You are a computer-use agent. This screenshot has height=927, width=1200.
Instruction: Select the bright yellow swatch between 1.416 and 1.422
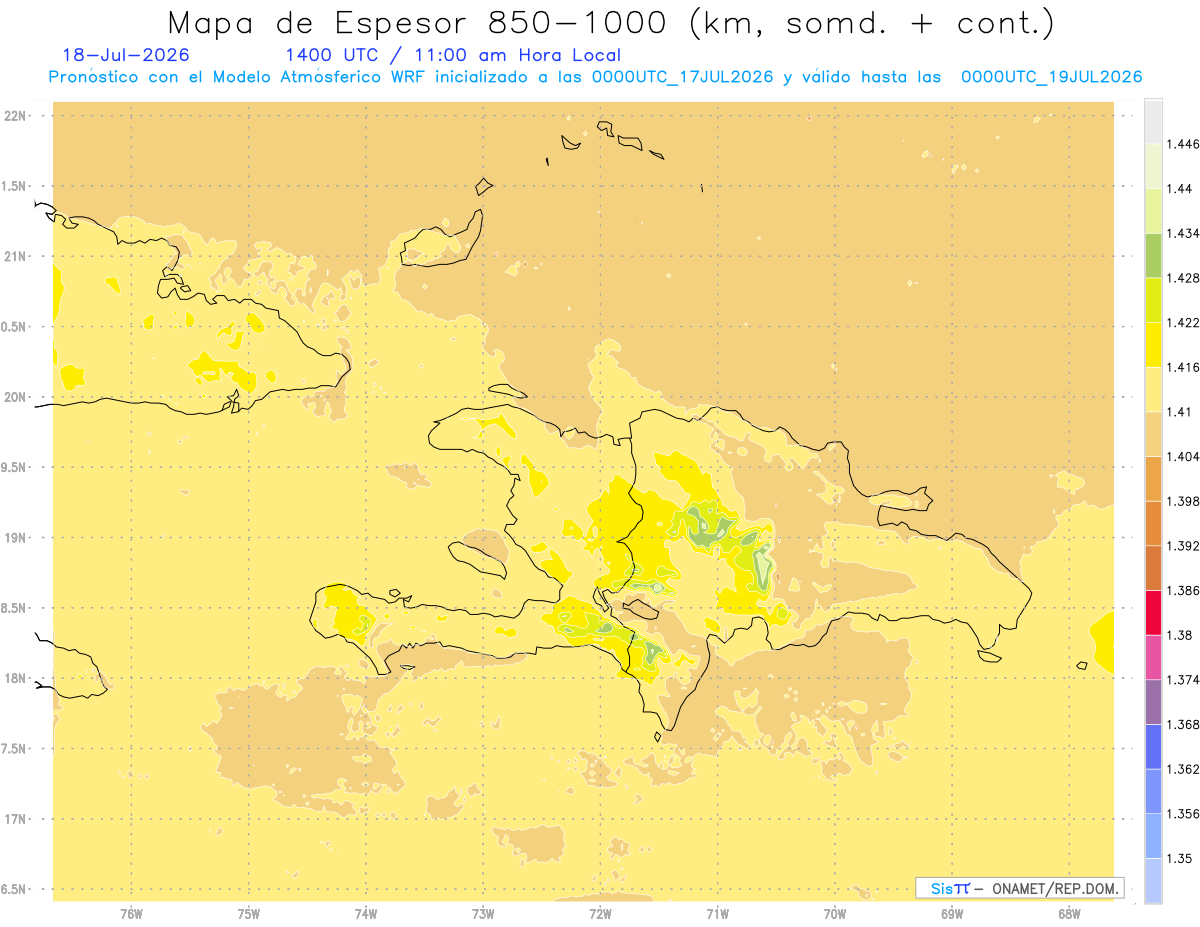(x=1153, y=345)
